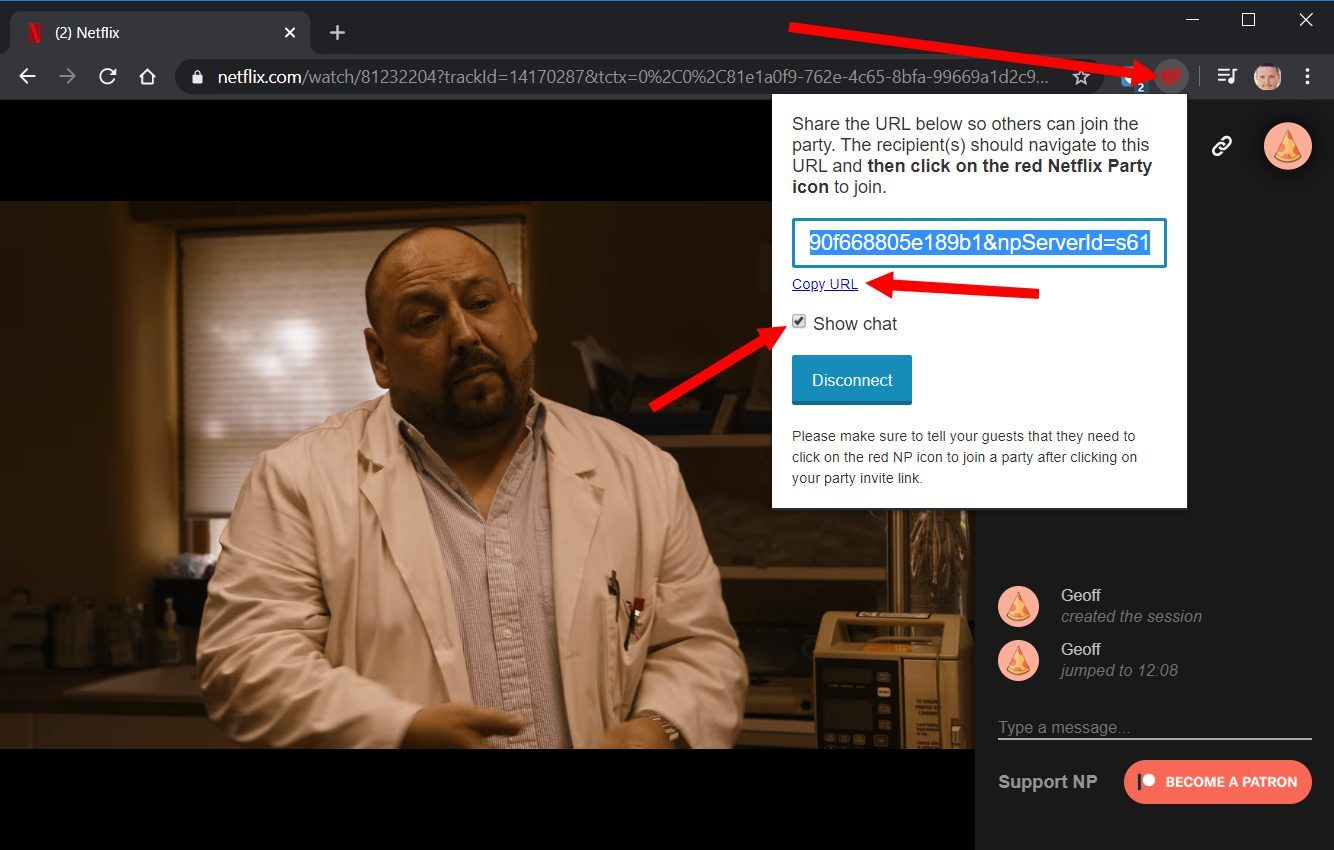Click the pizza user avatar at sidebar top
Viewport: 1334px width, 850px height.
(x=1288, y=146)
